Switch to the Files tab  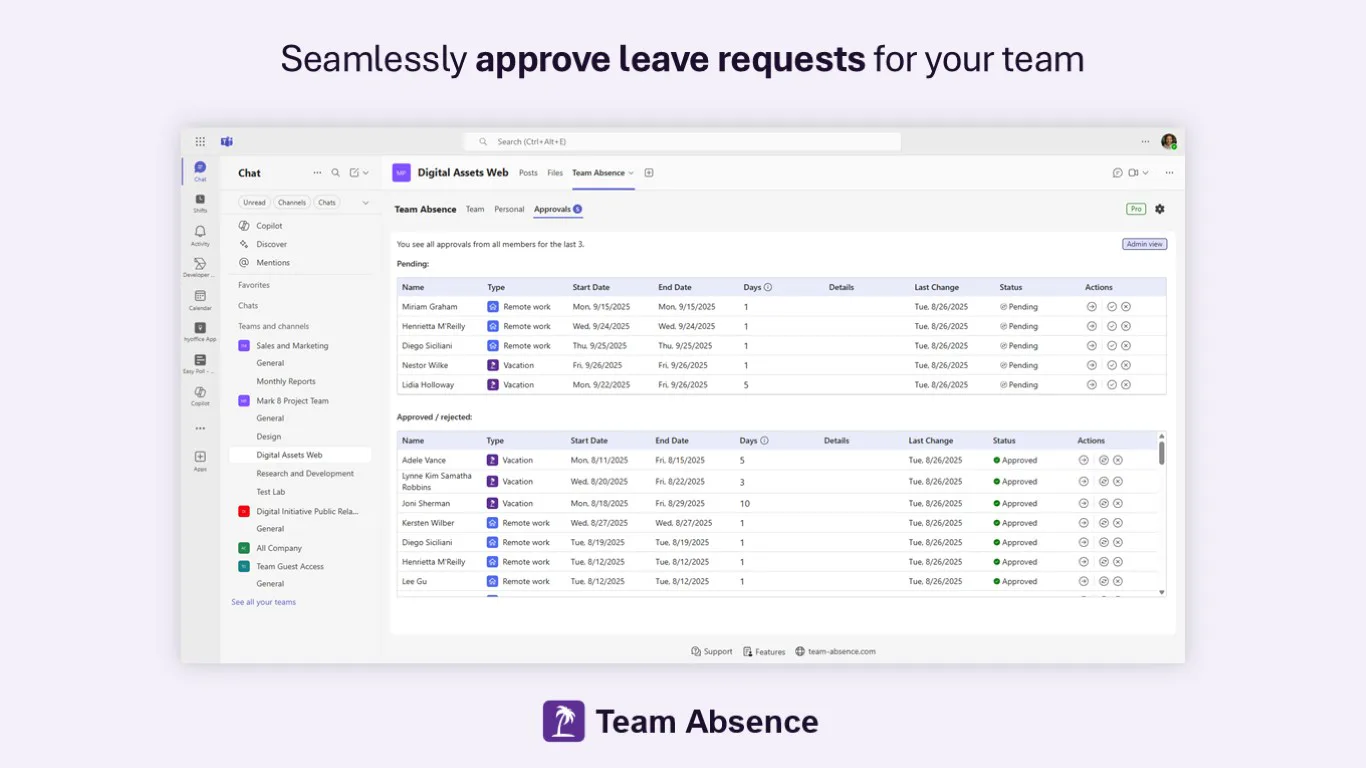point(555,173)
